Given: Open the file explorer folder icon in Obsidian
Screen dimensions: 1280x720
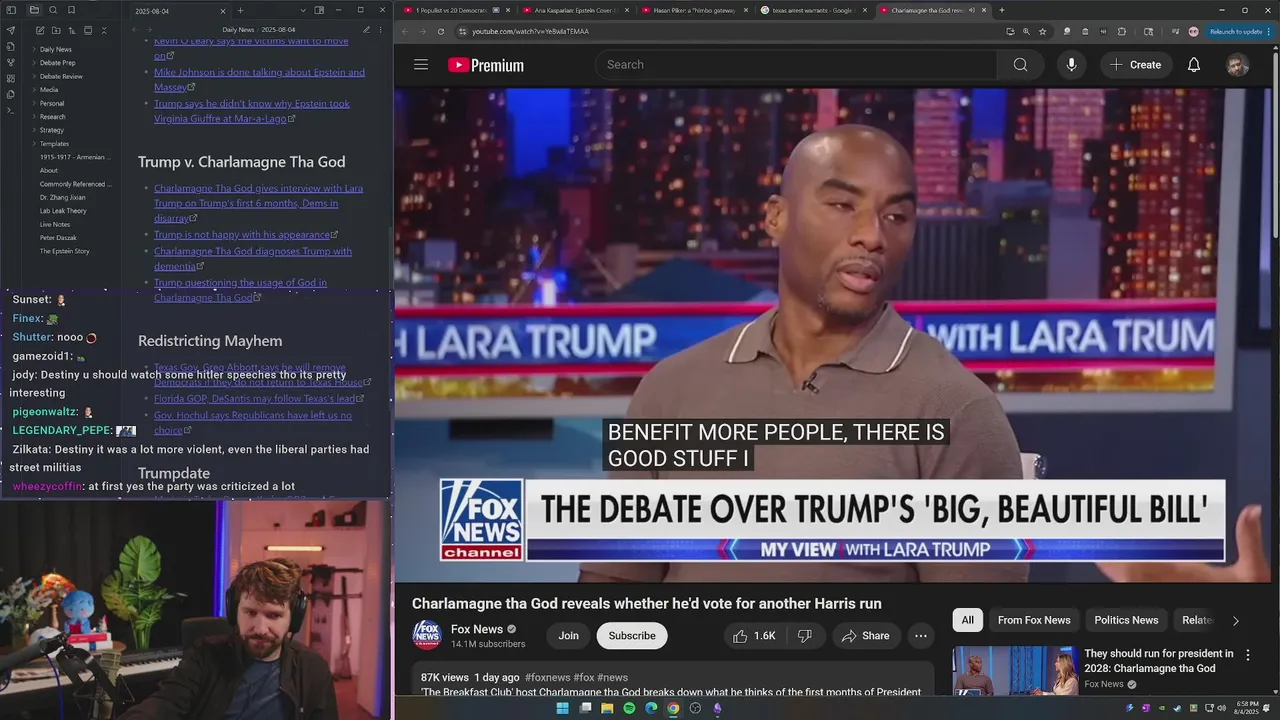Looking at the screenshot, I should coord(34,10).
